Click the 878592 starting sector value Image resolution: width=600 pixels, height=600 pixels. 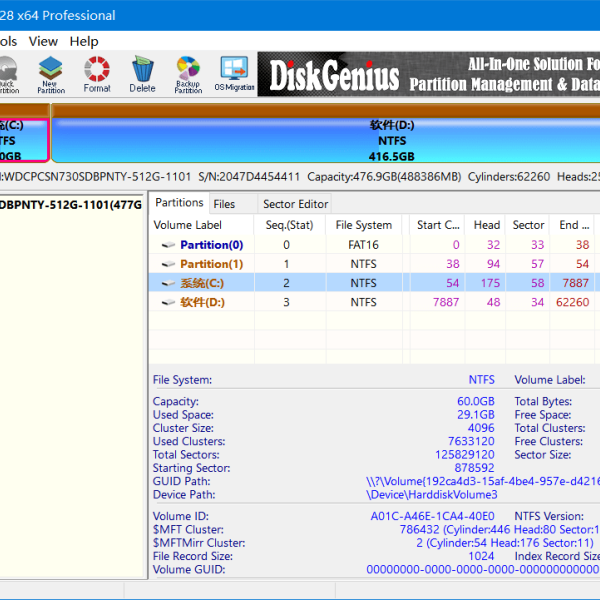474,468
